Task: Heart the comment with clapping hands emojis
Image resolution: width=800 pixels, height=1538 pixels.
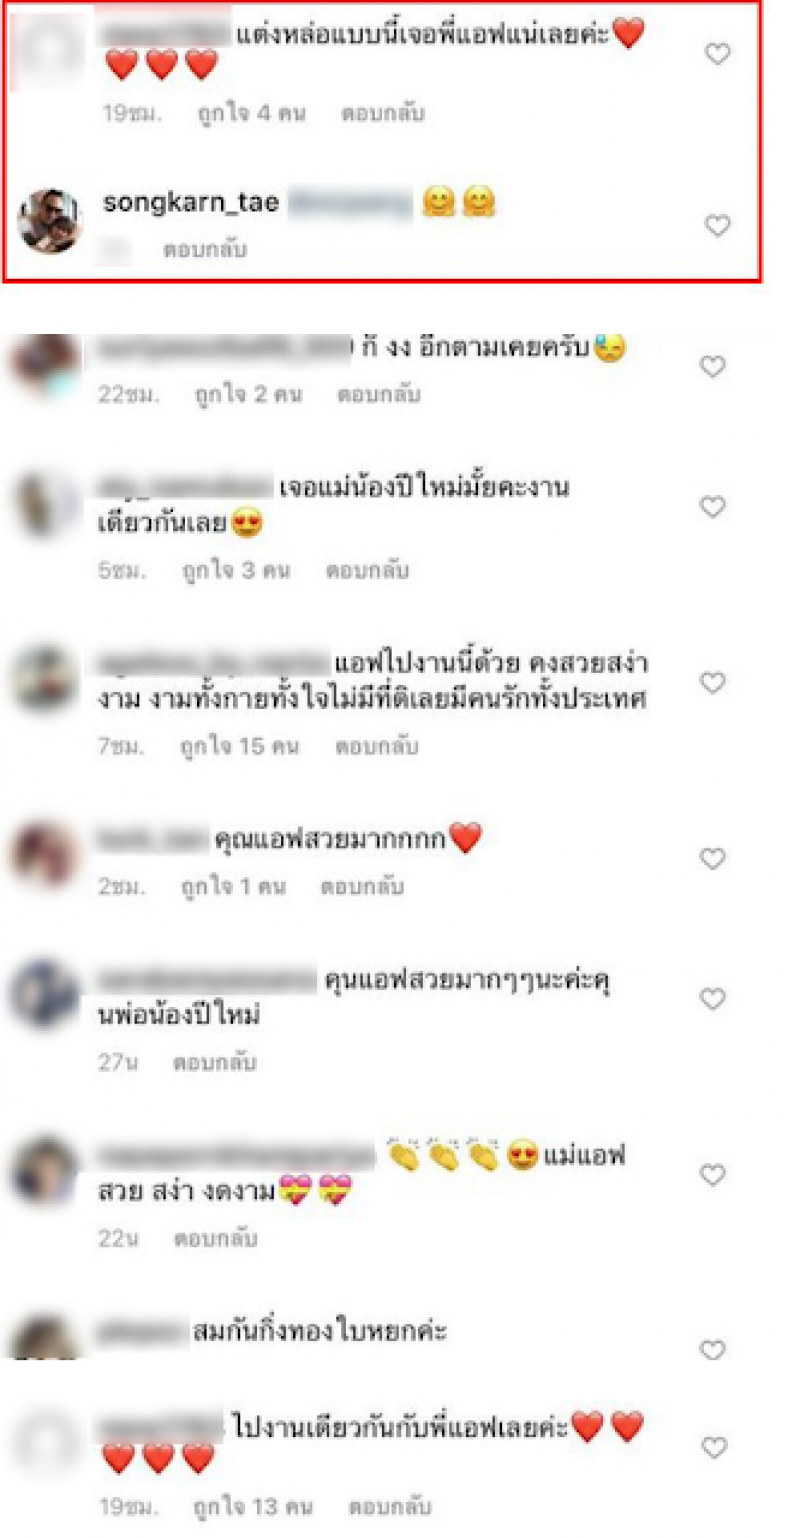Action: (712, 1175)
